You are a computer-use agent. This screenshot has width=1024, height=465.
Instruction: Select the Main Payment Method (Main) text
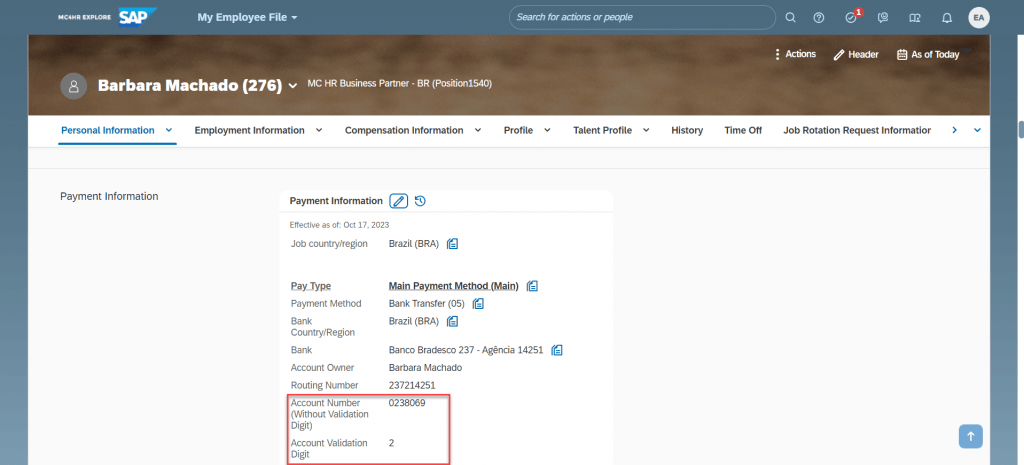click(x=453, y=285)
